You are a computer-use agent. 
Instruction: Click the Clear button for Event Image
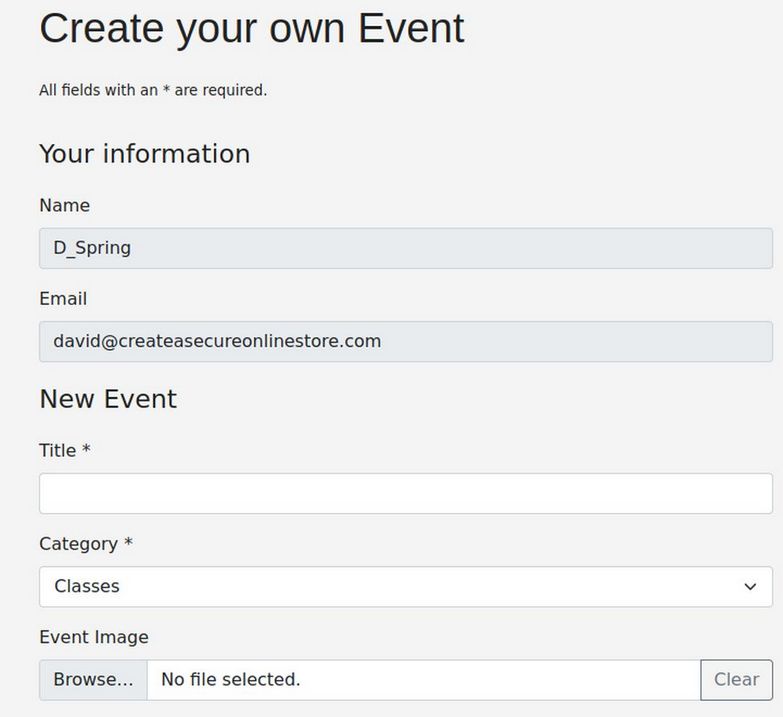pyautogui.click(x=736, y=680)
